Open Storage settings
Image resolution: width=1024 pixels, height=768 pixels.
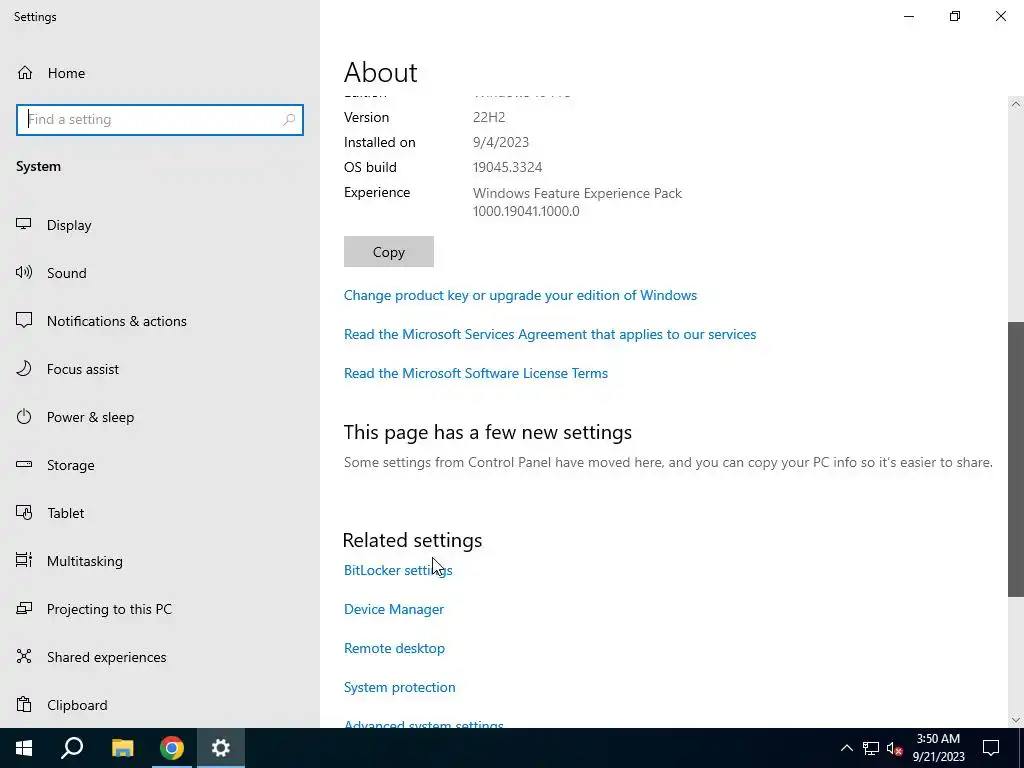56,465
